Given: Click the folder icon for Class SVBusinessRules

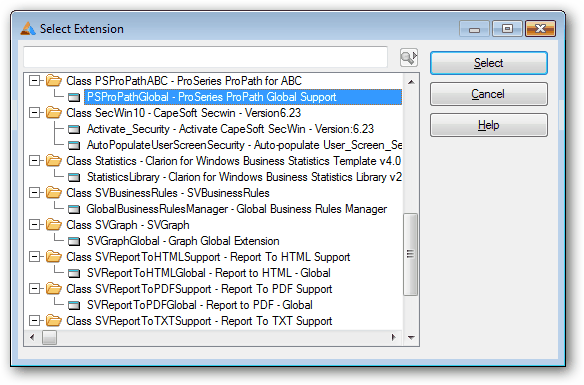Looking at the screenshot, I should pos(54,192).
